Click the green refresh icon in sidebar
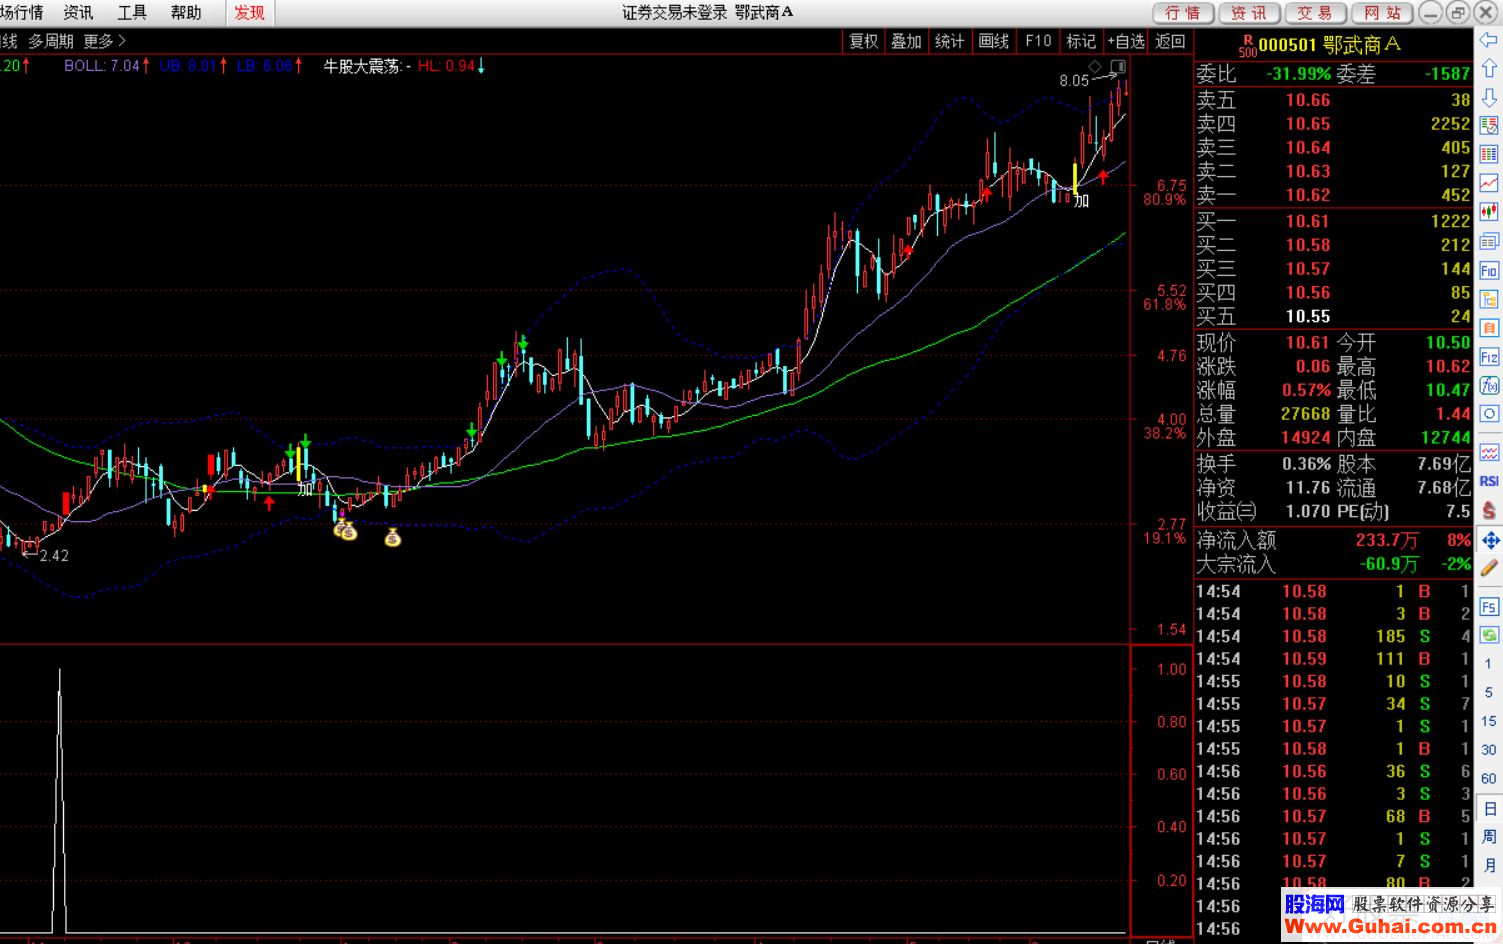Image resolution: width=1503 pixels, height=944 pixels. point(1489,635)
